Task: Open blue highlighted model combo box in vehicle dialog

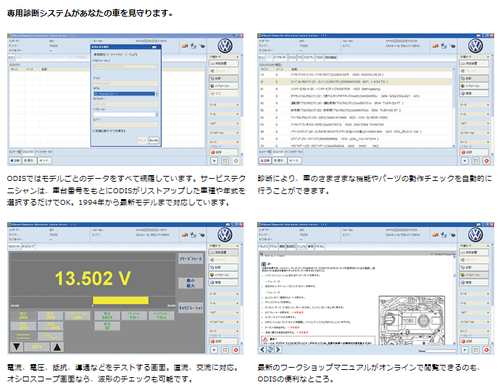Action: click(126, 94)
